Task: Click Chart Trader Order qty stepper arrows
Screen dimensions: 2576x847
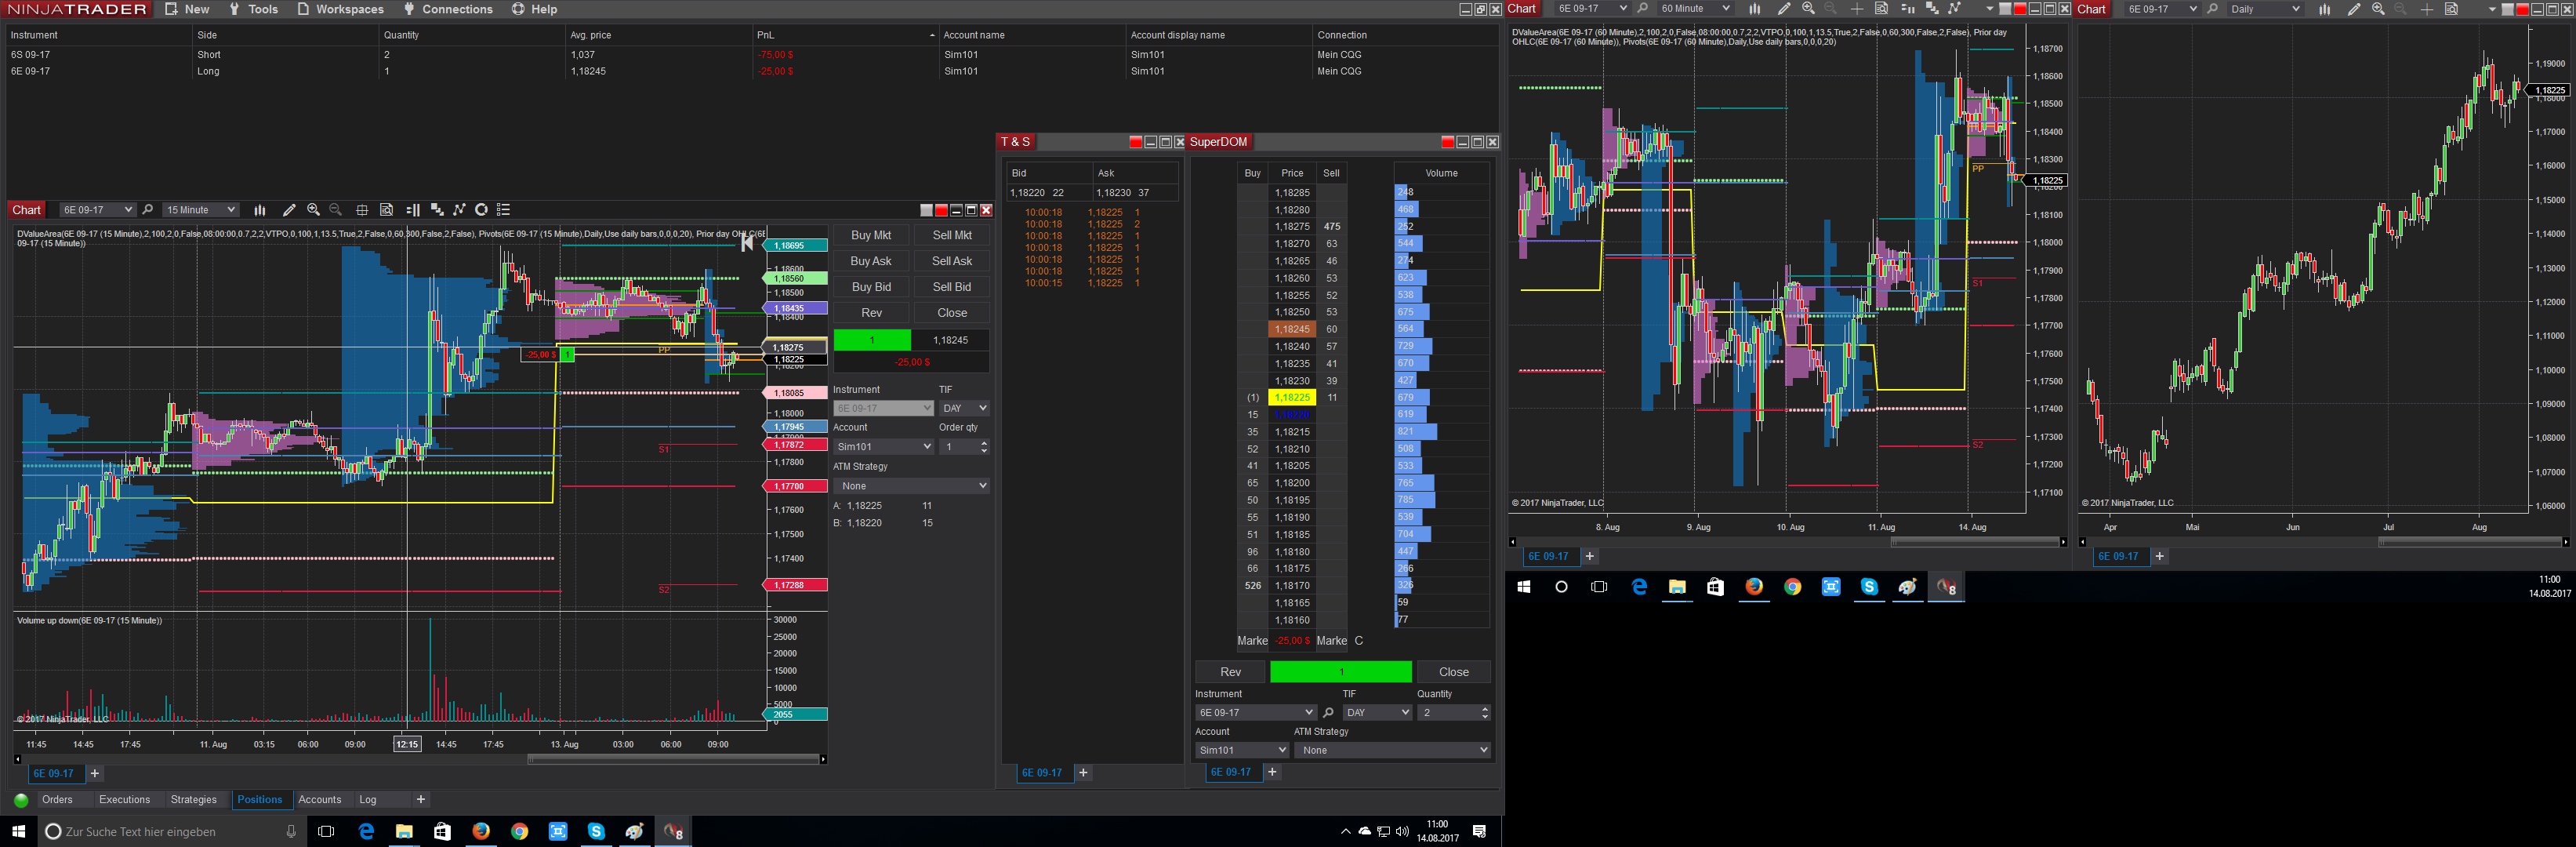Action: (984, 447)
